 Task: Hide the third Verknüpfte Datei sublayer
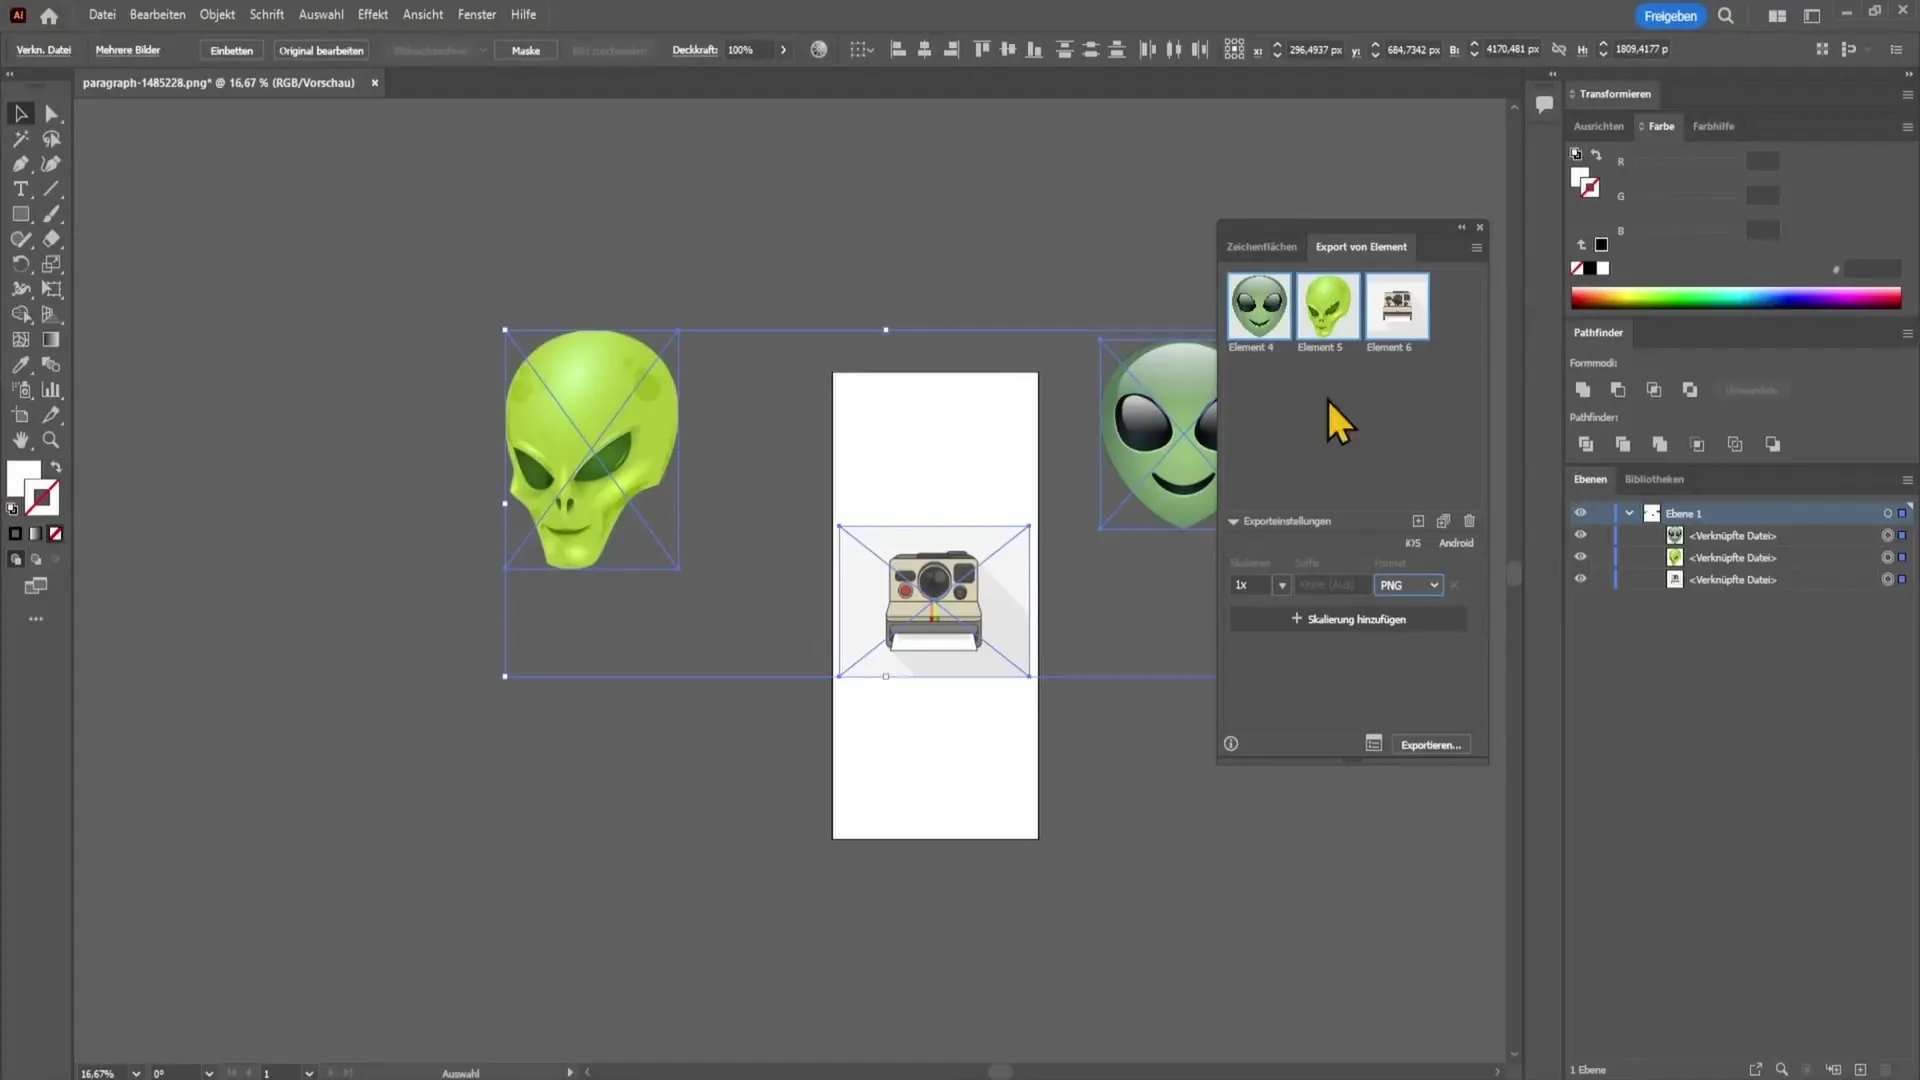tap(1580, 579)
